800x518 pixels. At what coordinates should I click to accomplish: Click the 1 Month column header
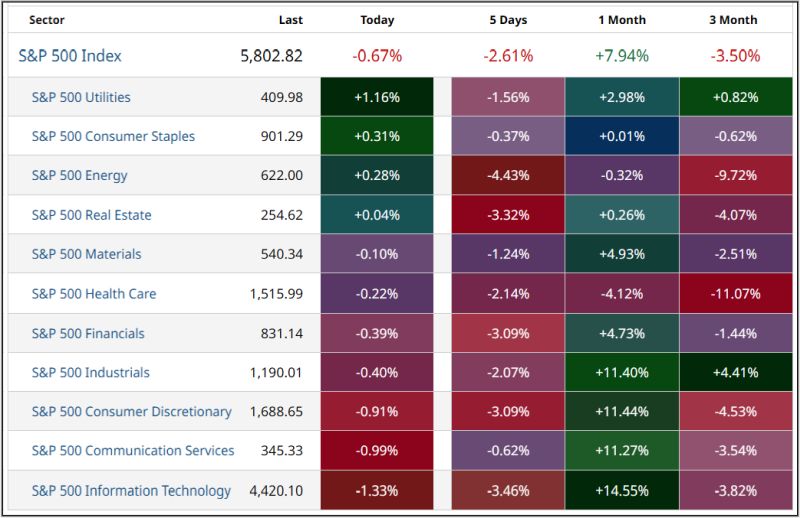click(622, 20)
